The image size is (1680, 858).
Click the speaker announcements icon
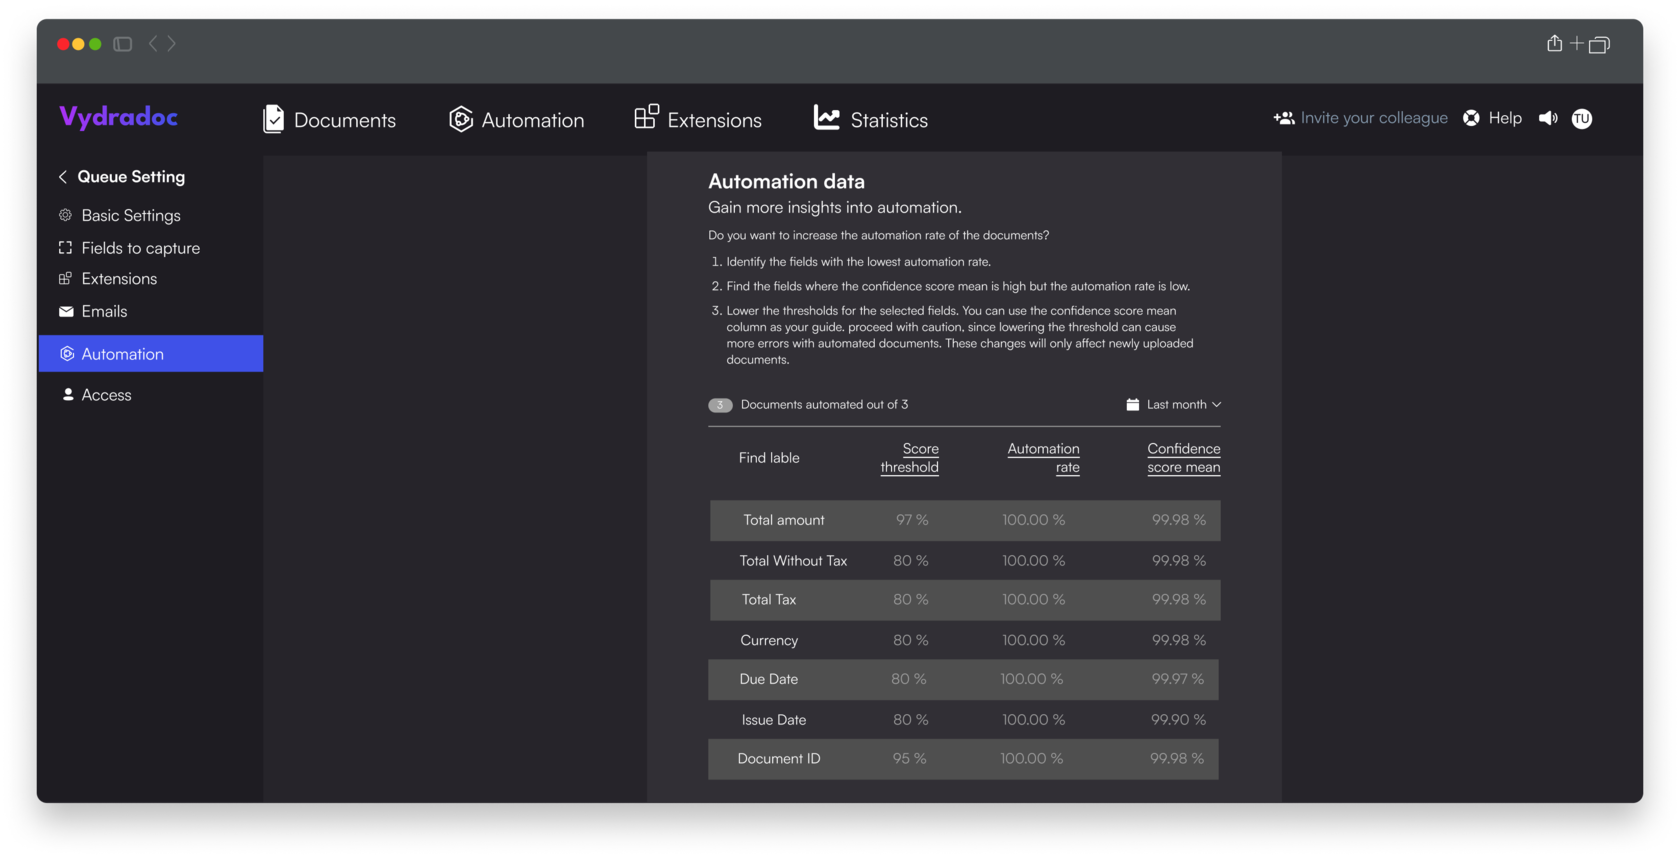pos(1548,118)
